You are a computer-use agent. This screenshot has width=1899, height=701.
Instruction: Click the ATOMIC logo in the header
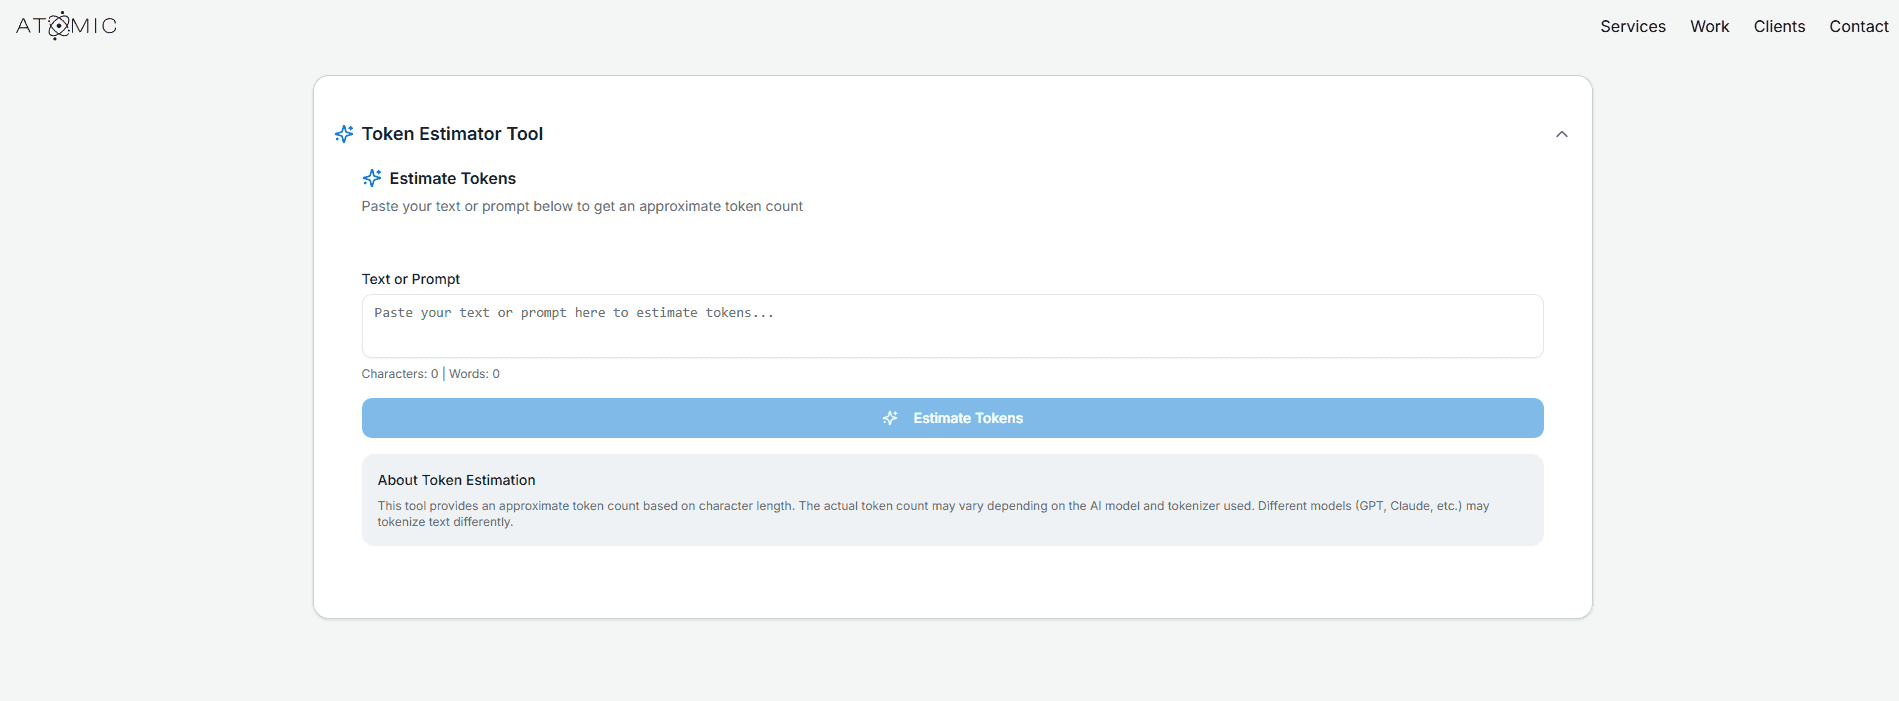click(66, 26)
